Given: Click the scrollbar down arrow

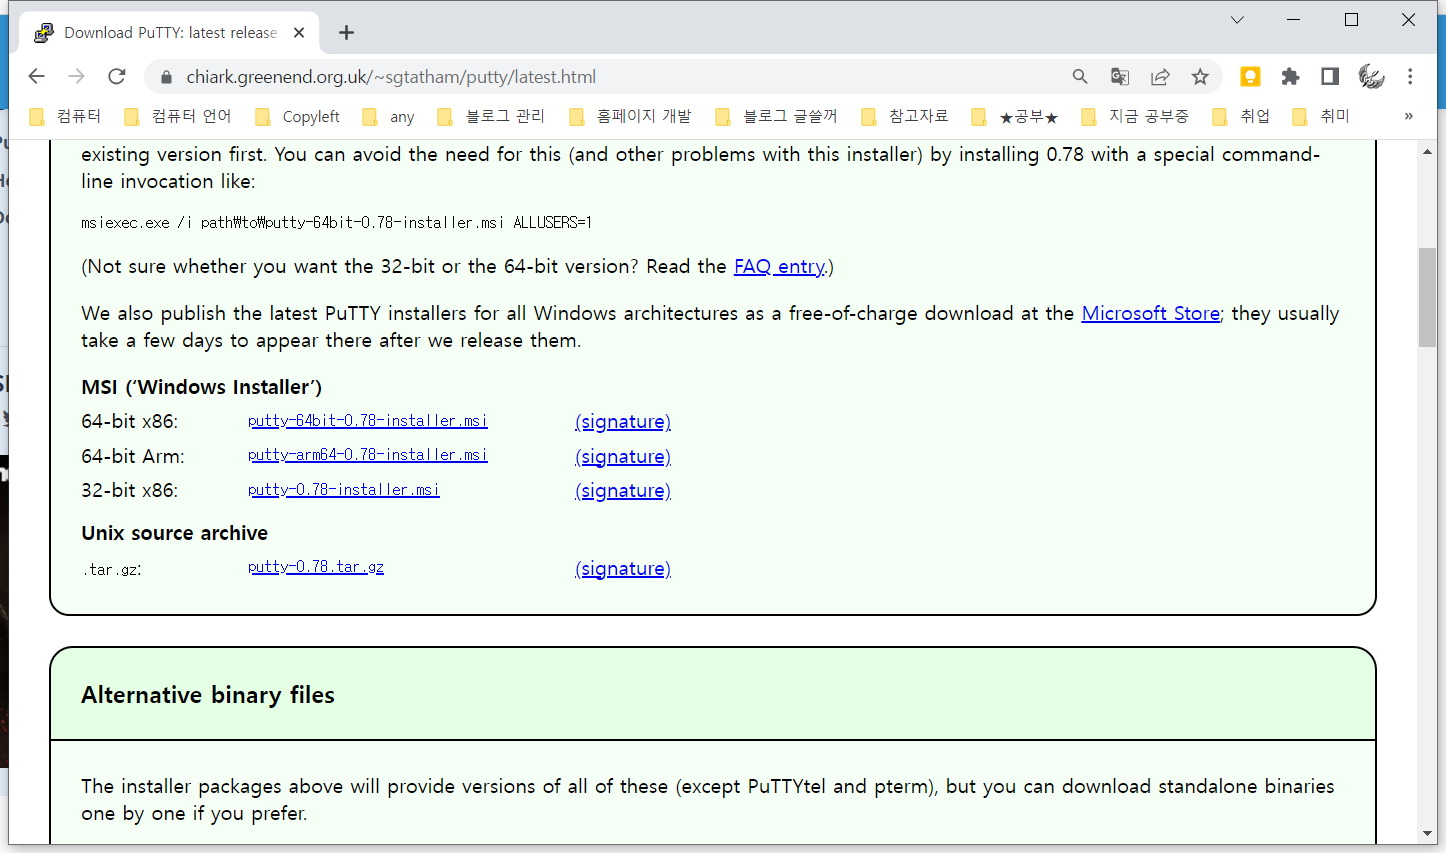Looking at the screenshot, I should pyautogui.click(x=1427, y=834).
